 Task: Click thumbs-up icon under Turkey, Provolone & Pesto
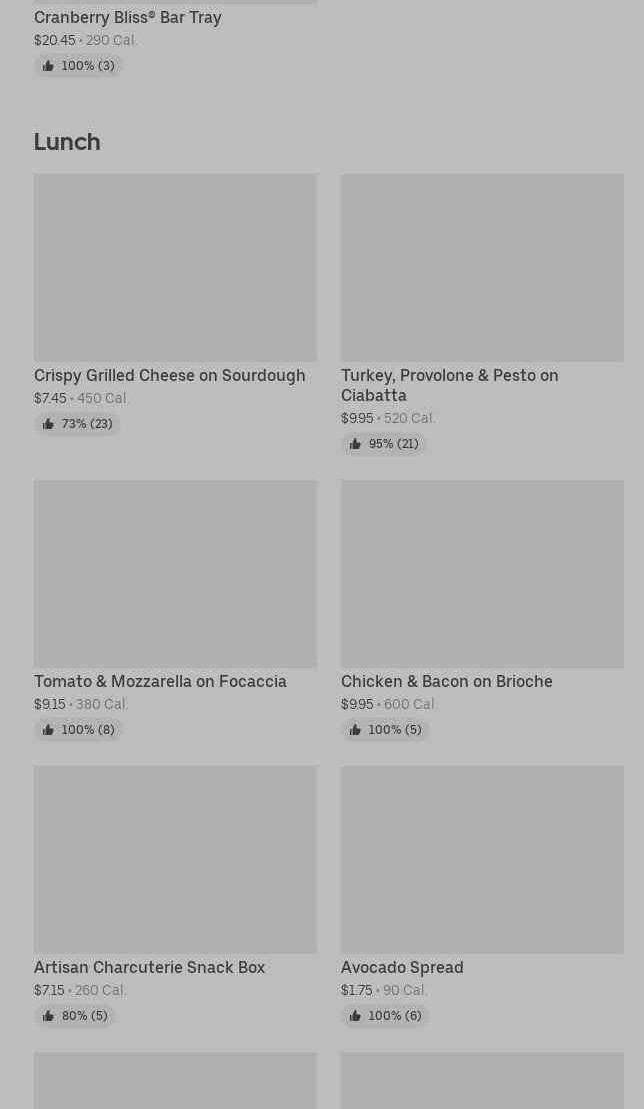click(355, 444)
